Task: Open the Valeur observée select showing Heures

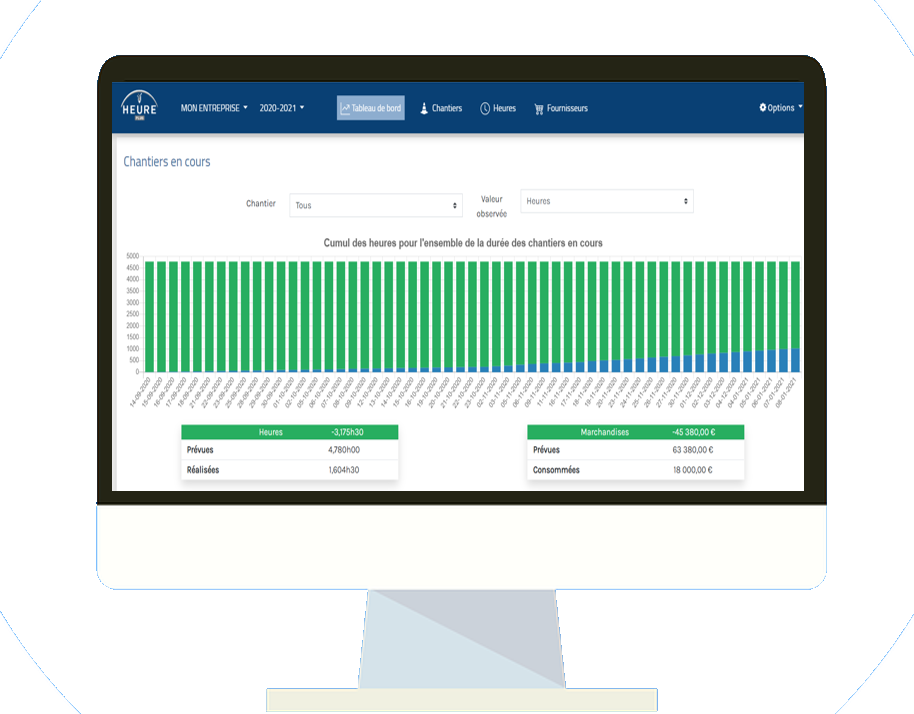Action: (607, 201)
